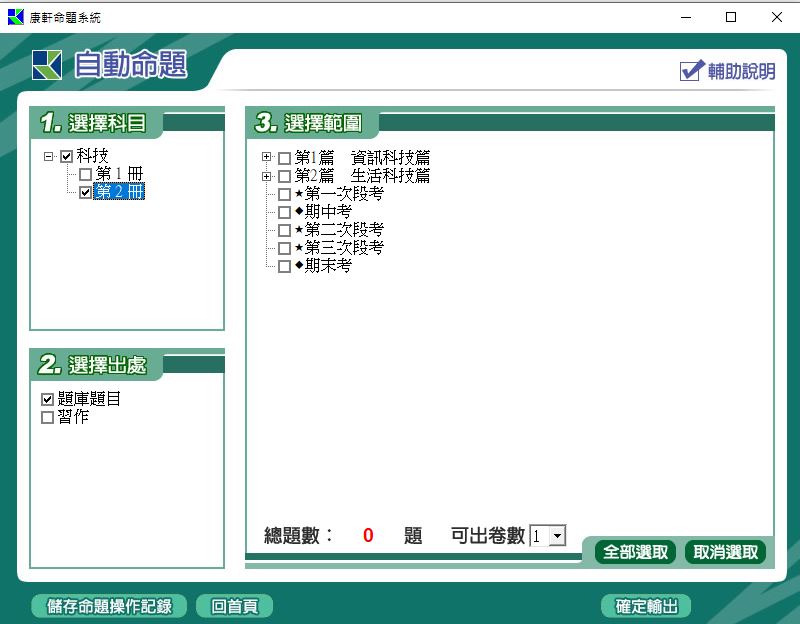Click the title bar application icon

(x=15, y=17)
